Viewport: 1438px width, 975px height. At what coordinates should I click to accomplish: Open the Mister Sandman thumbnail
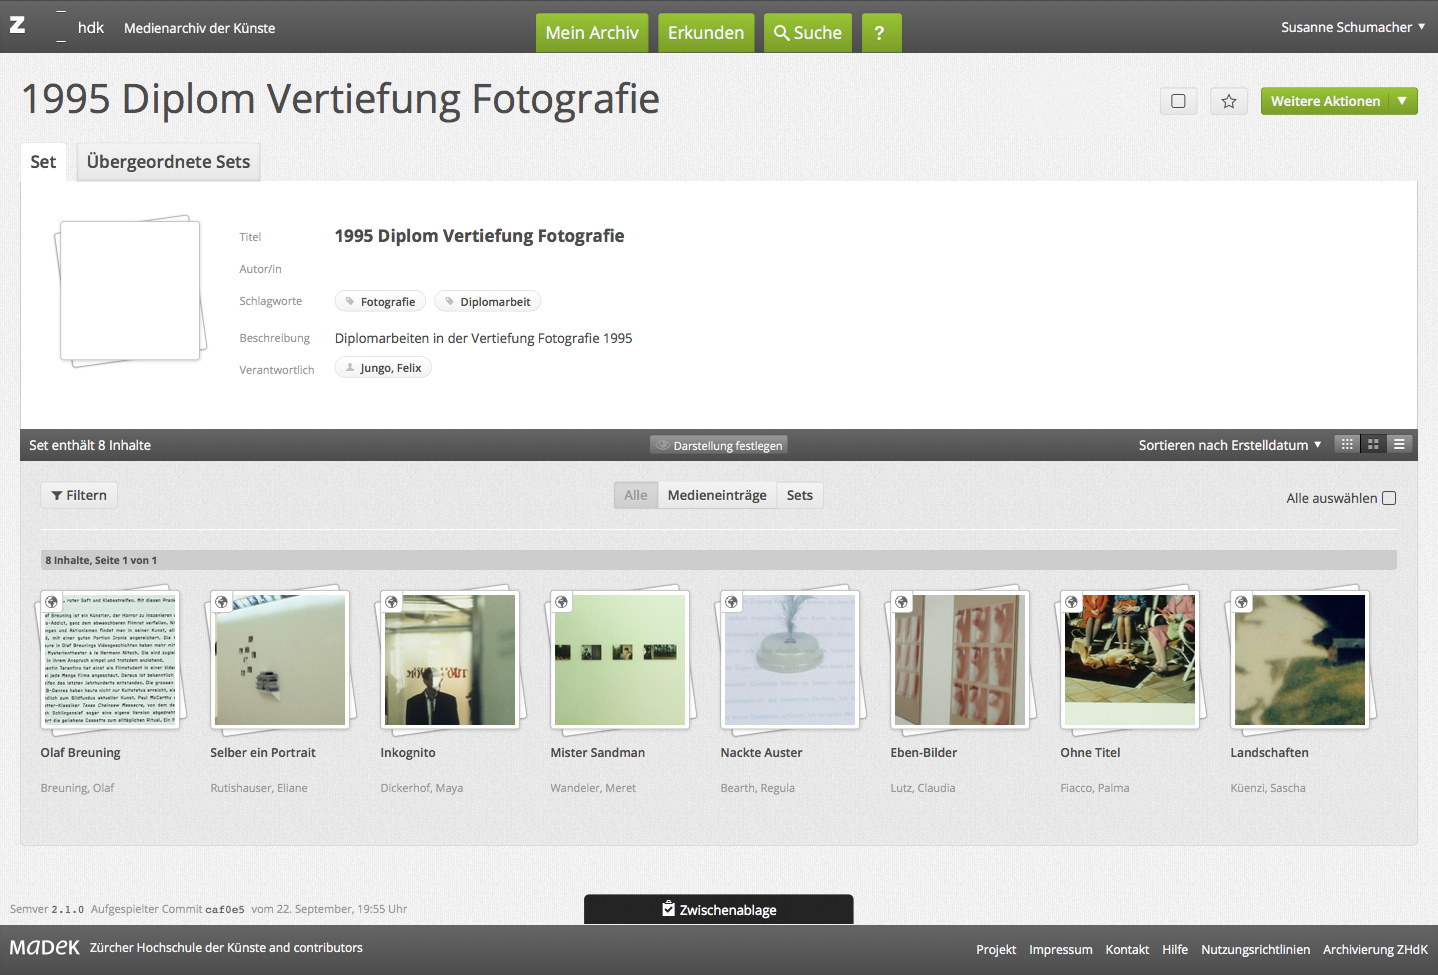pyautogui.click(x=620, y=660)
